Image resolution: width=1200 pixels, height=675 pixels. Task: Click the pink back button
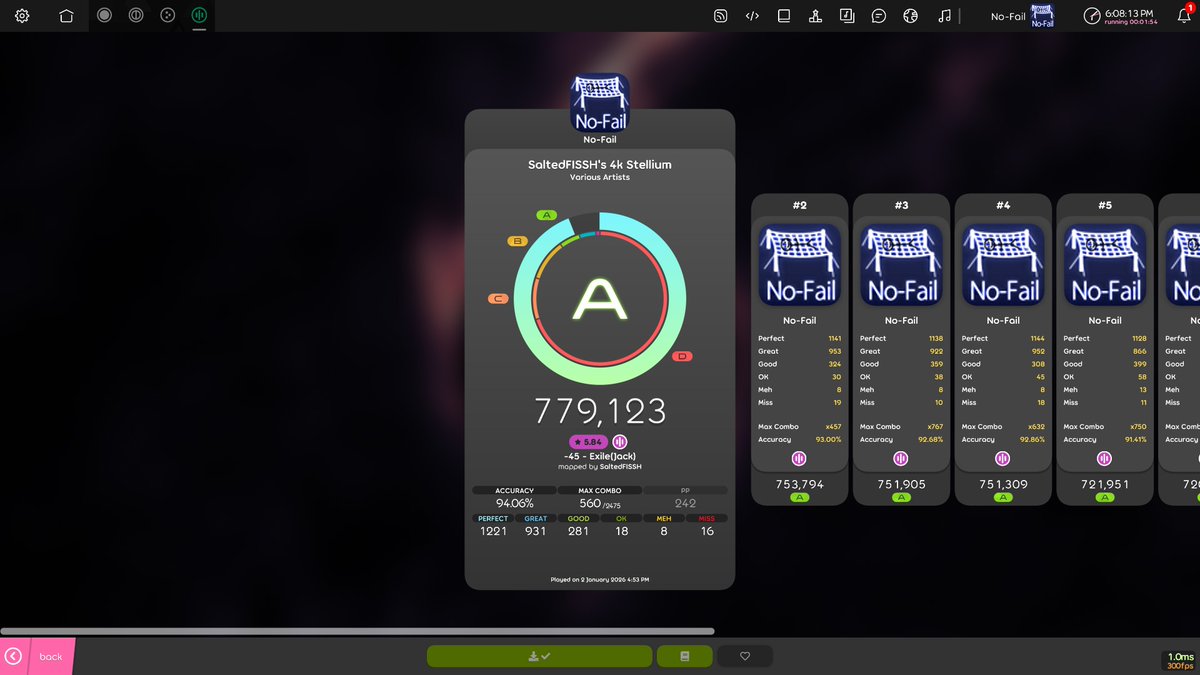click(x=37, y=656)
